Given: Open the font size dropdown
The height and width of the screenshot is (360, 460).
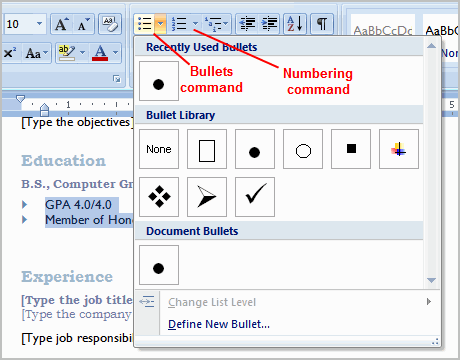Looking at the screenshot, I should (x=39, y=24).
